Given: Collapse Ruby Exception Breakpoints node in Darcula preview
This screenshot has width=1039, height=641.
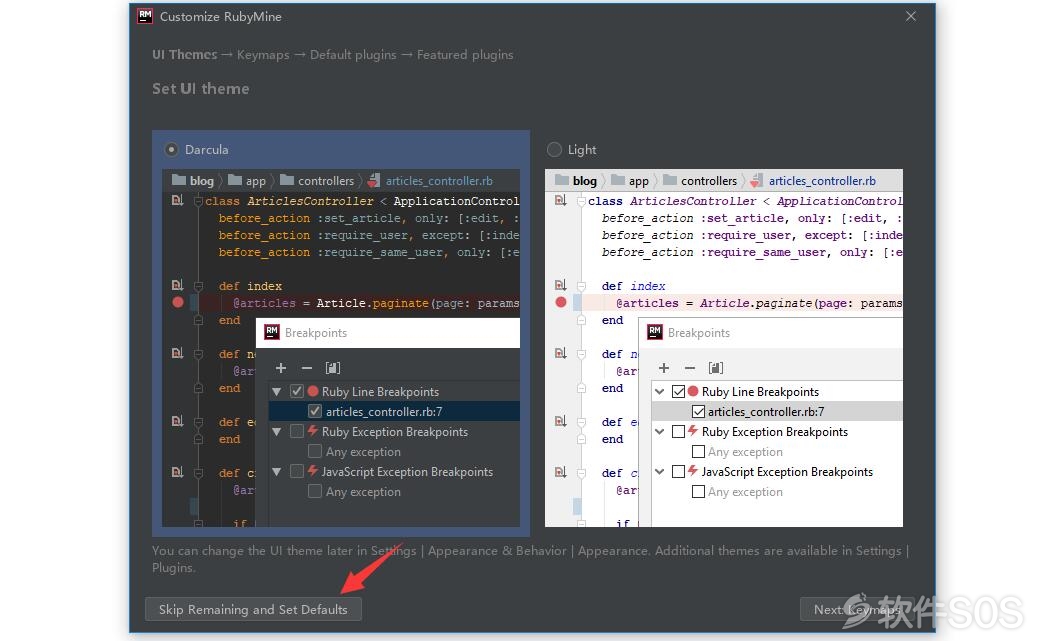Looking at the screenshot, I should pos(277,432).
